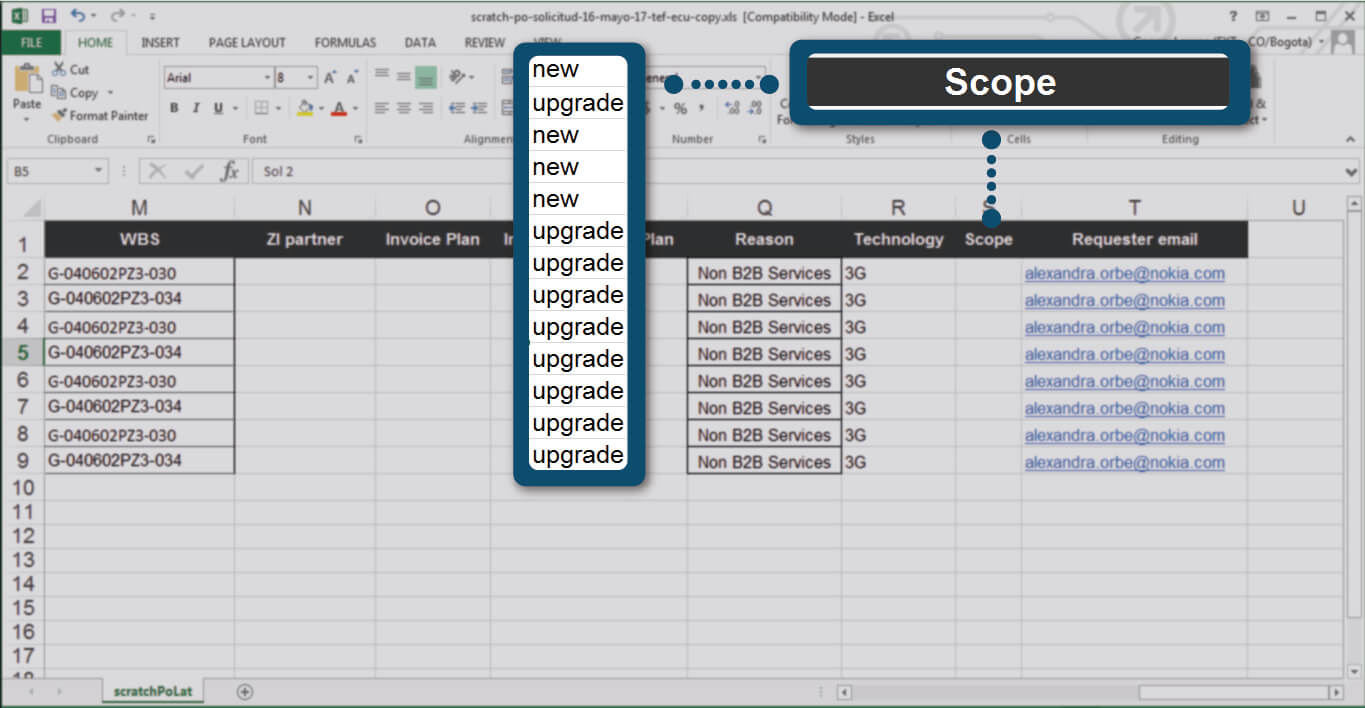This screenshot has height=708, width=1365.
Task: Click the Increase Font Size icon
Action: pos(330,77)
